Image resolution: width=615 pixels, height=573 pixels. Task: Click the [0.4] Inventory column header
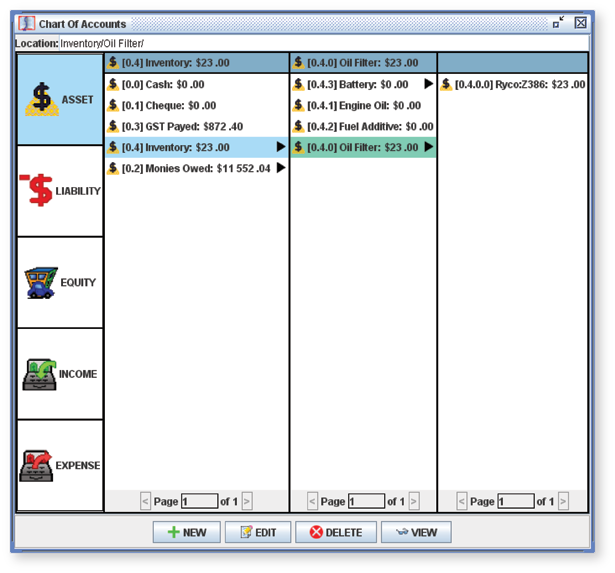197,63
